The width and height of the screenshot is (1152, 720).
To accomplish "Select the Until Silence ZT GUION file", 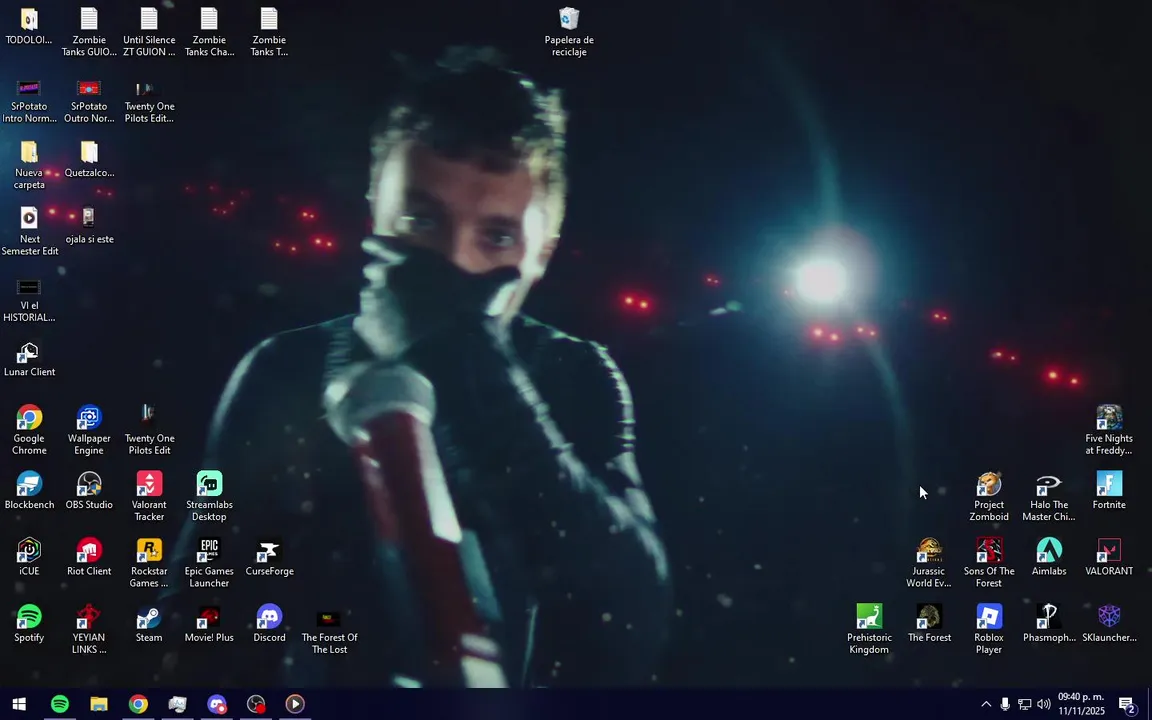I will 149,32.
